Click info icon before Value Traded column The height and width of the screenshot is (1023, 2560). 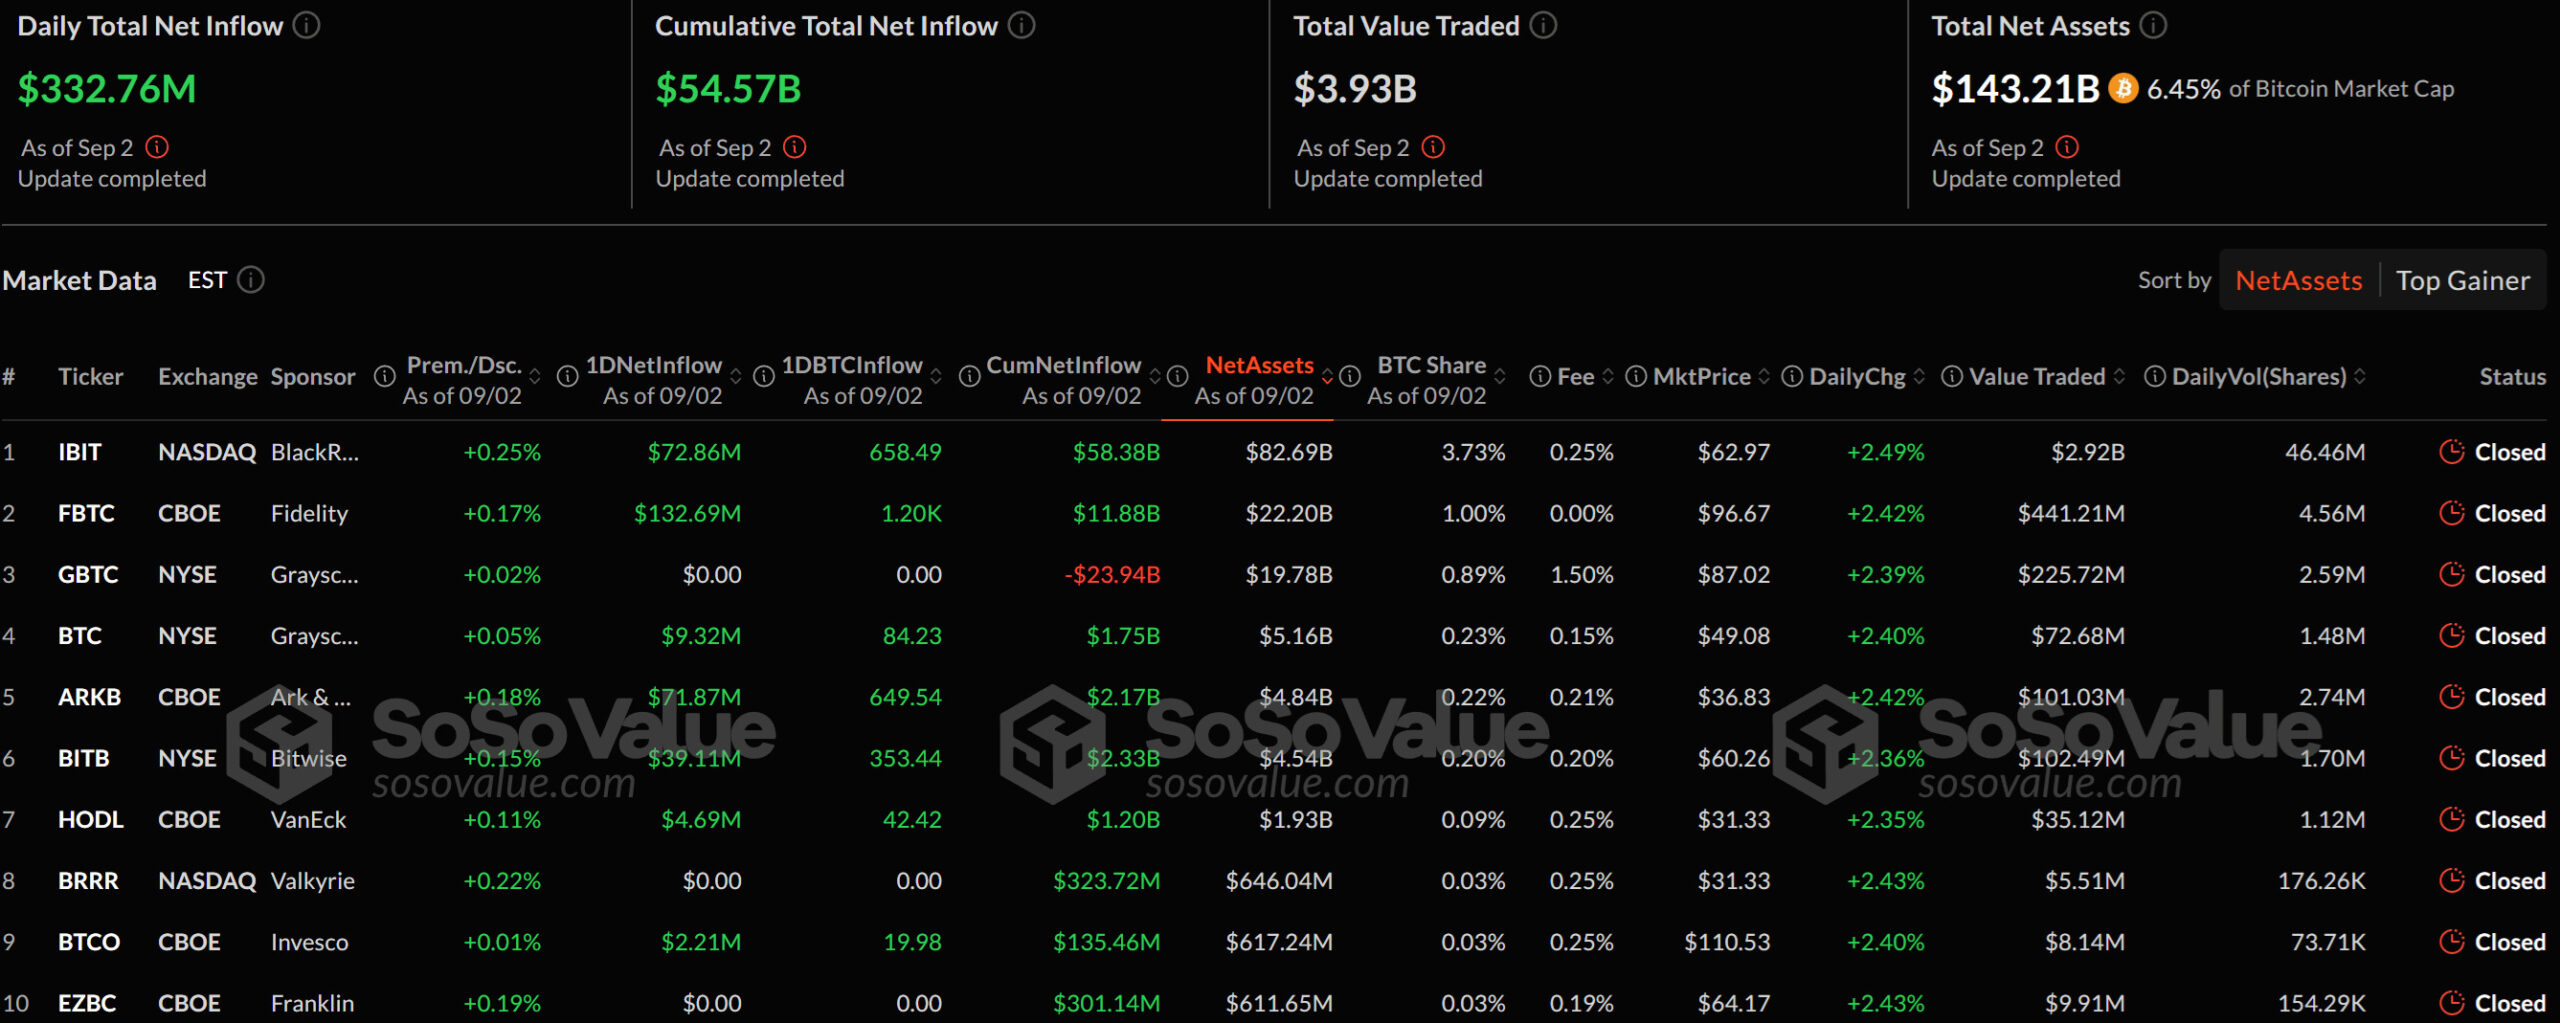coord(1951,376)
